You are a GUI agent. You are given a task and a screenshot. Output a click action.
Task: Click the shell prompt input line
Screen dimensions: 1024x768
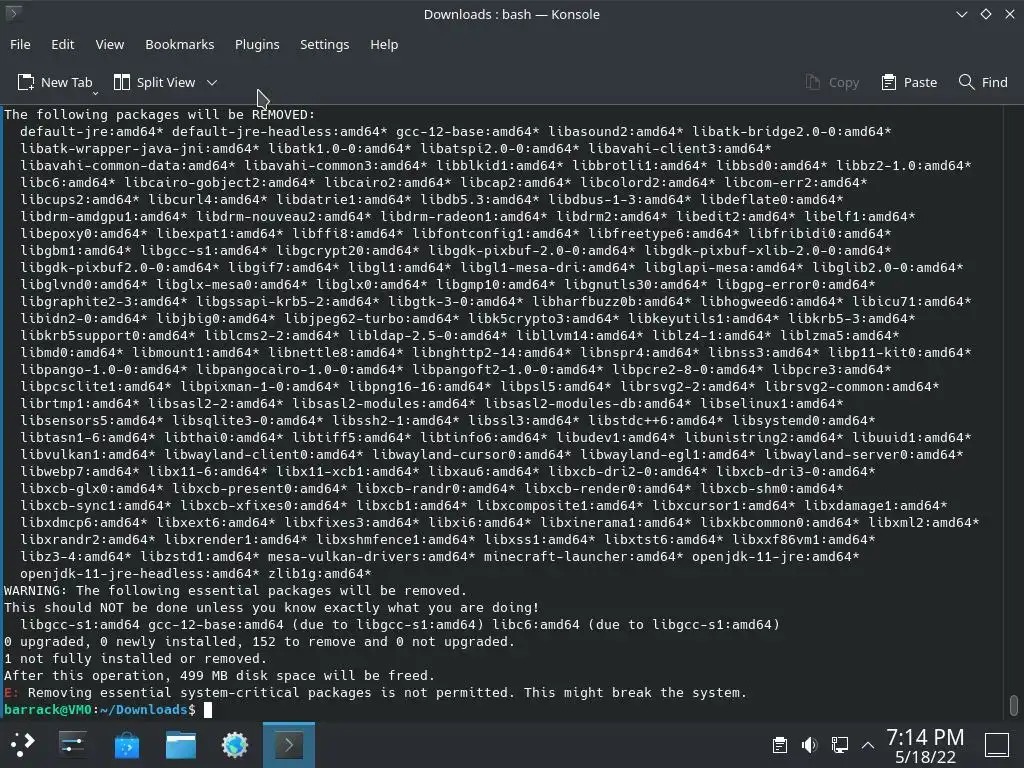point(503,710)
